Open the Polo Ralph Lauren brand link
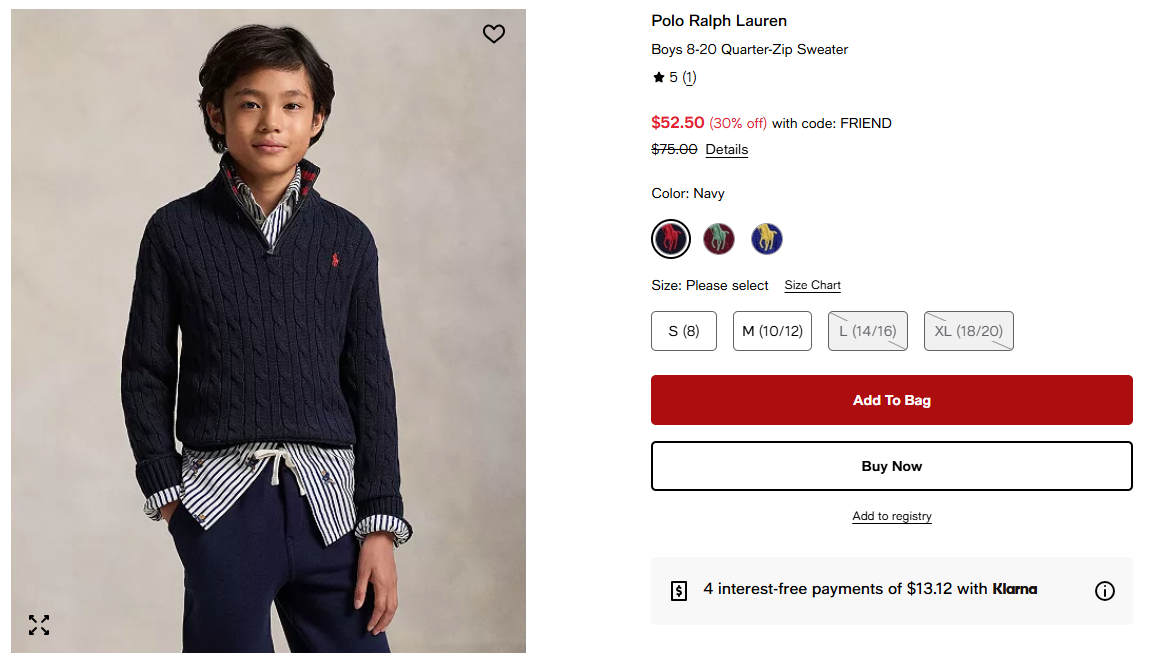Image resolution: width=1150 pixels, height=671 pixels. tap(719, 21)
